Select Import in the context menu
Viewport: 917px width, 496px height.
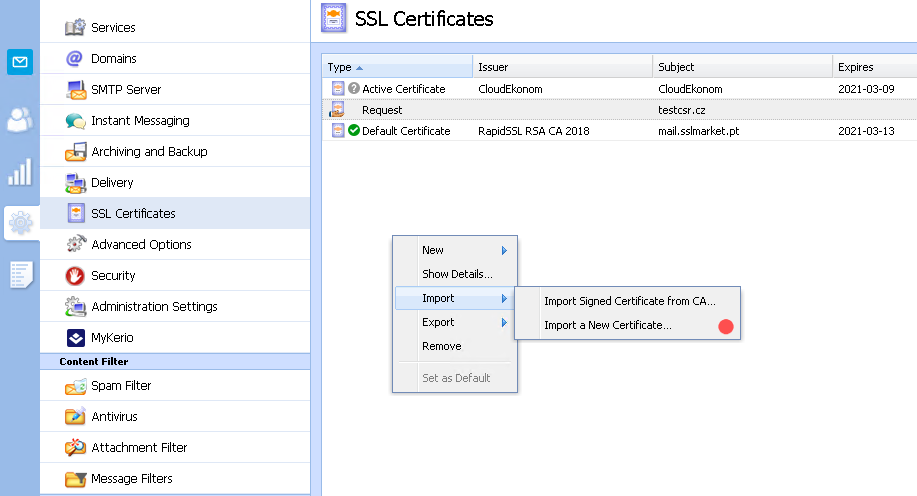click(455, 298)
